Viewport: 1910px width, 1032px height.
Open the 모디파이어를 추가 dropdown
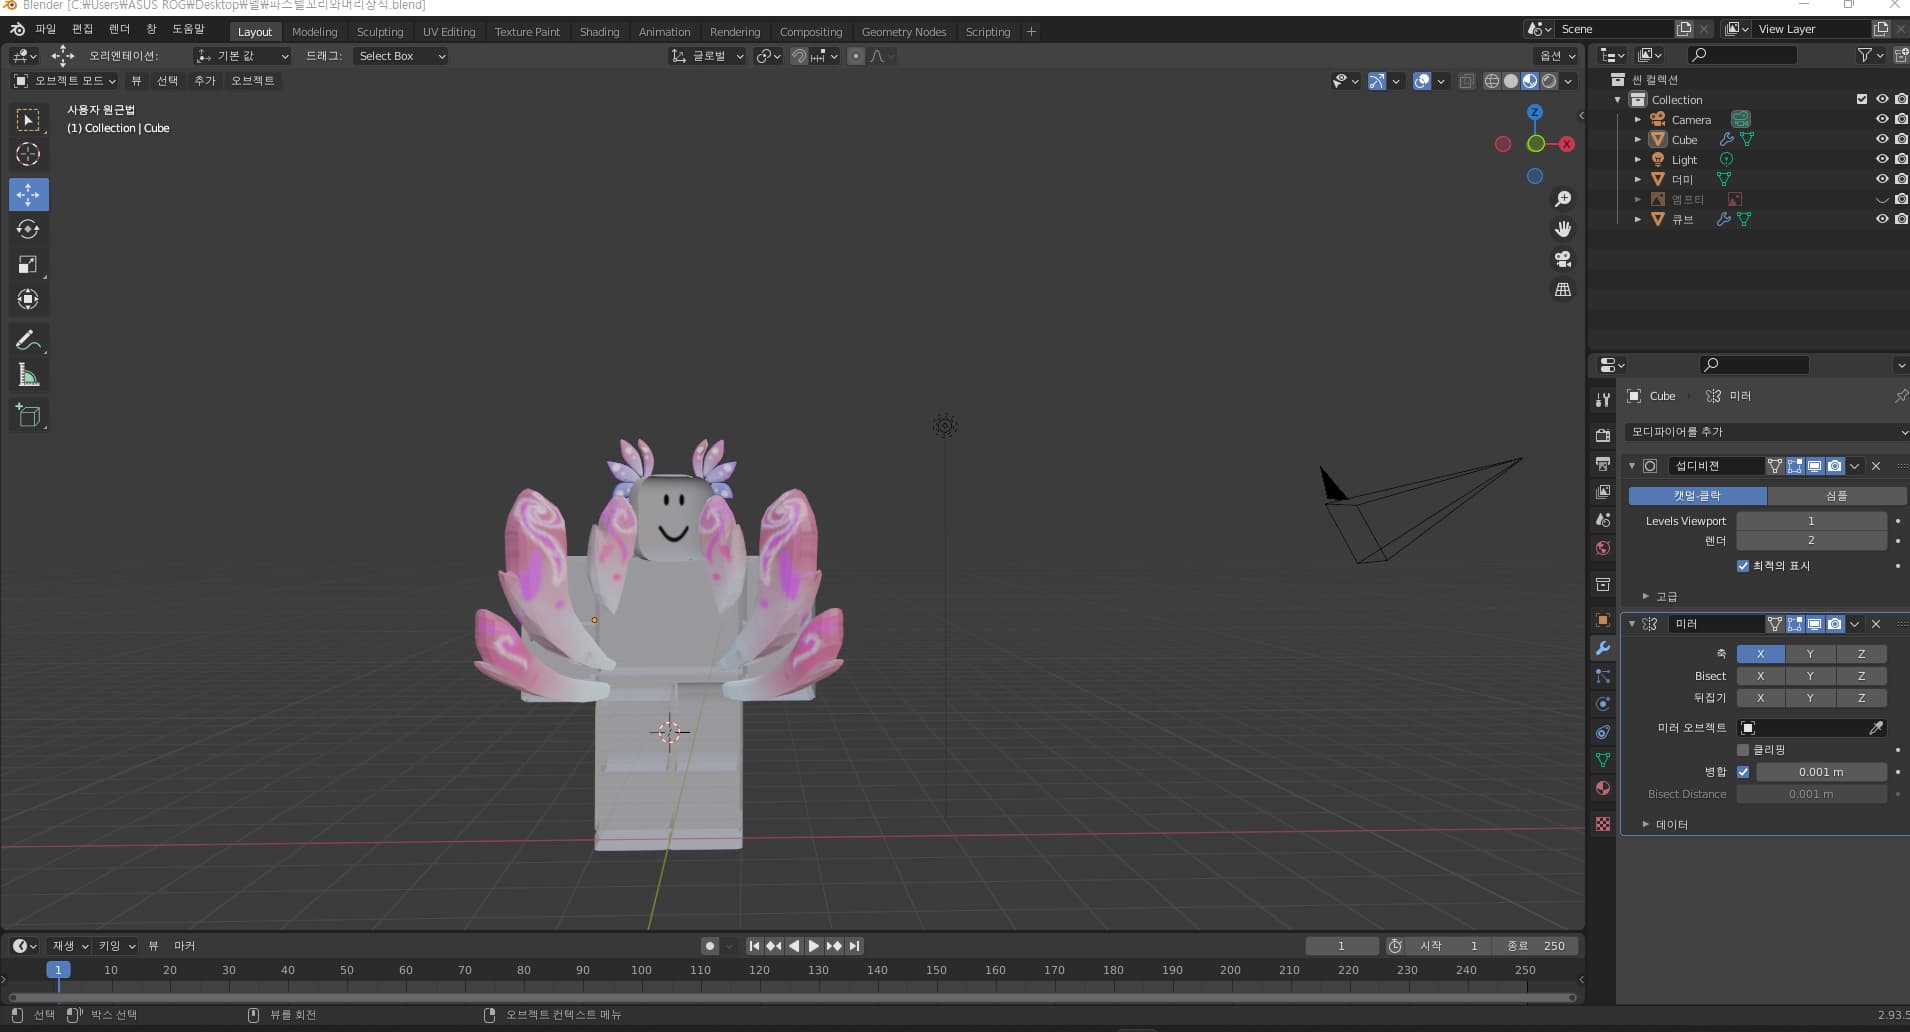click(x=1765, y=432)
